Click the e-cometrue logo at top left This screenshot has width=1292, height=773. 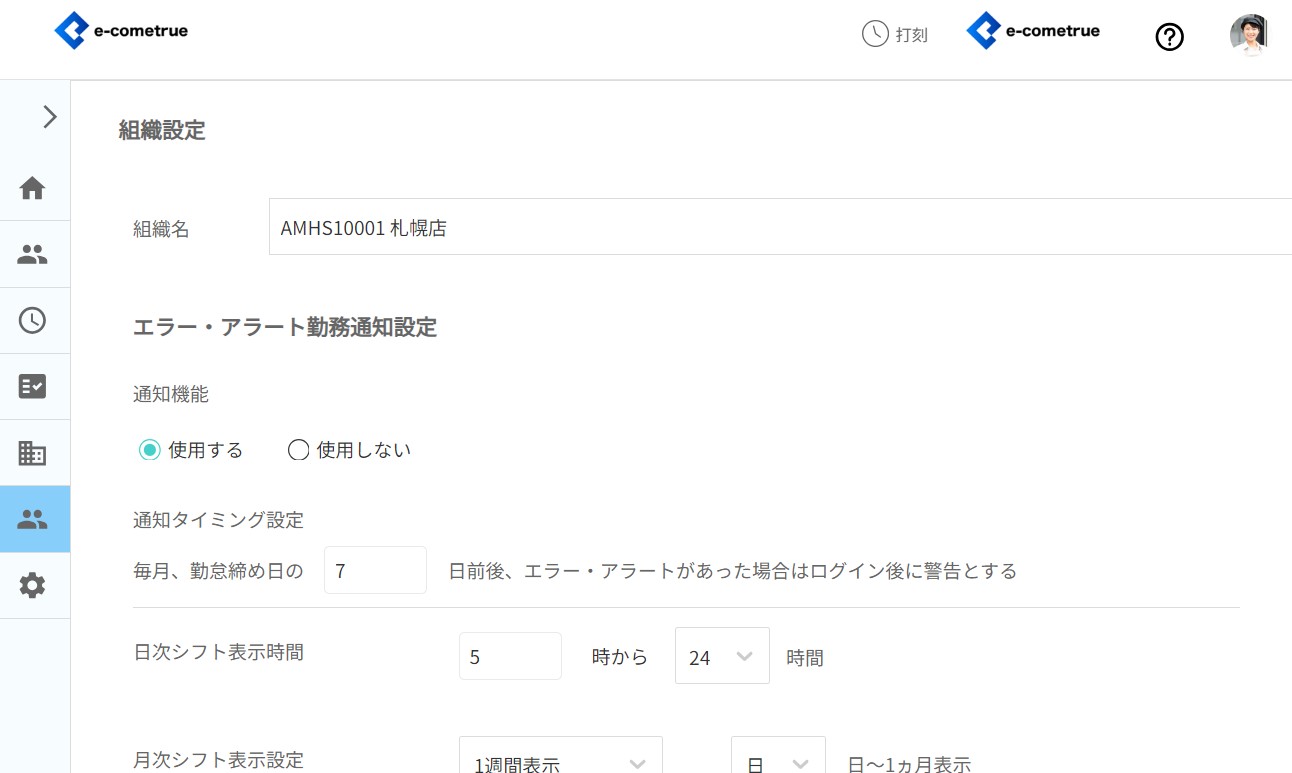121,31
